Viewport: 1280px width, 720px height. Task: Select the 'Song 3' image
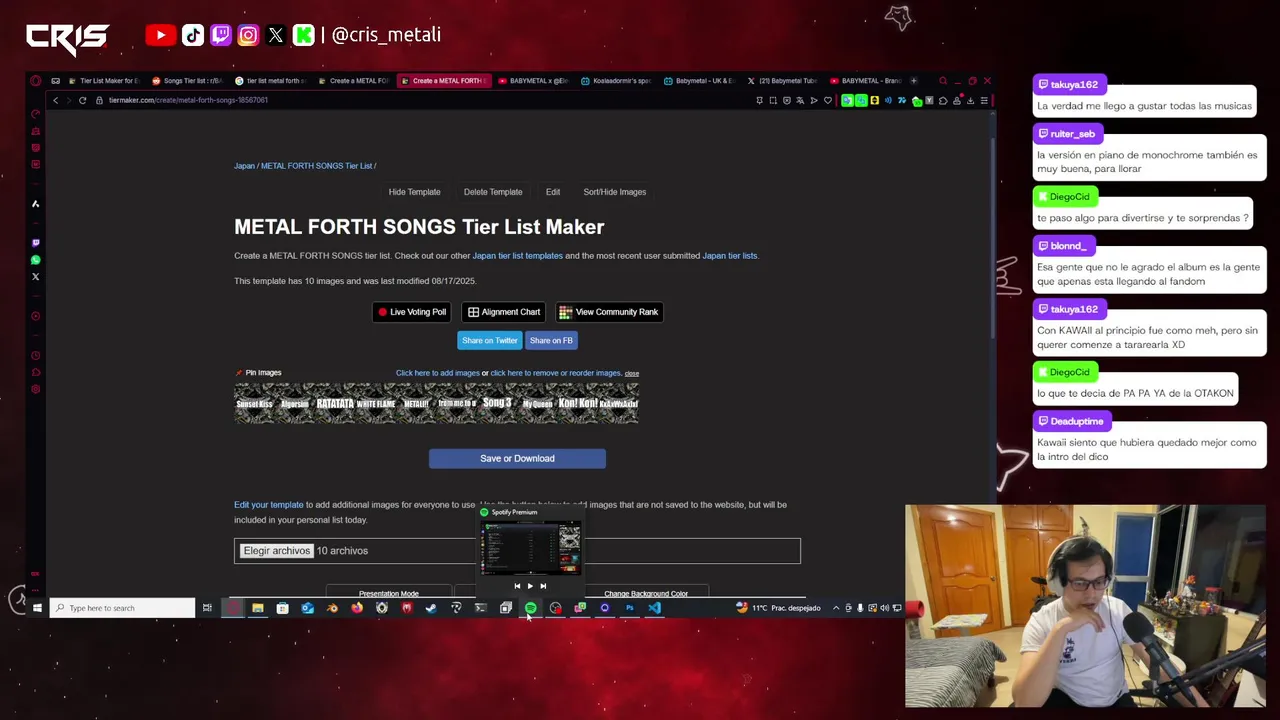pyautogui.click(x=497, y=404)
